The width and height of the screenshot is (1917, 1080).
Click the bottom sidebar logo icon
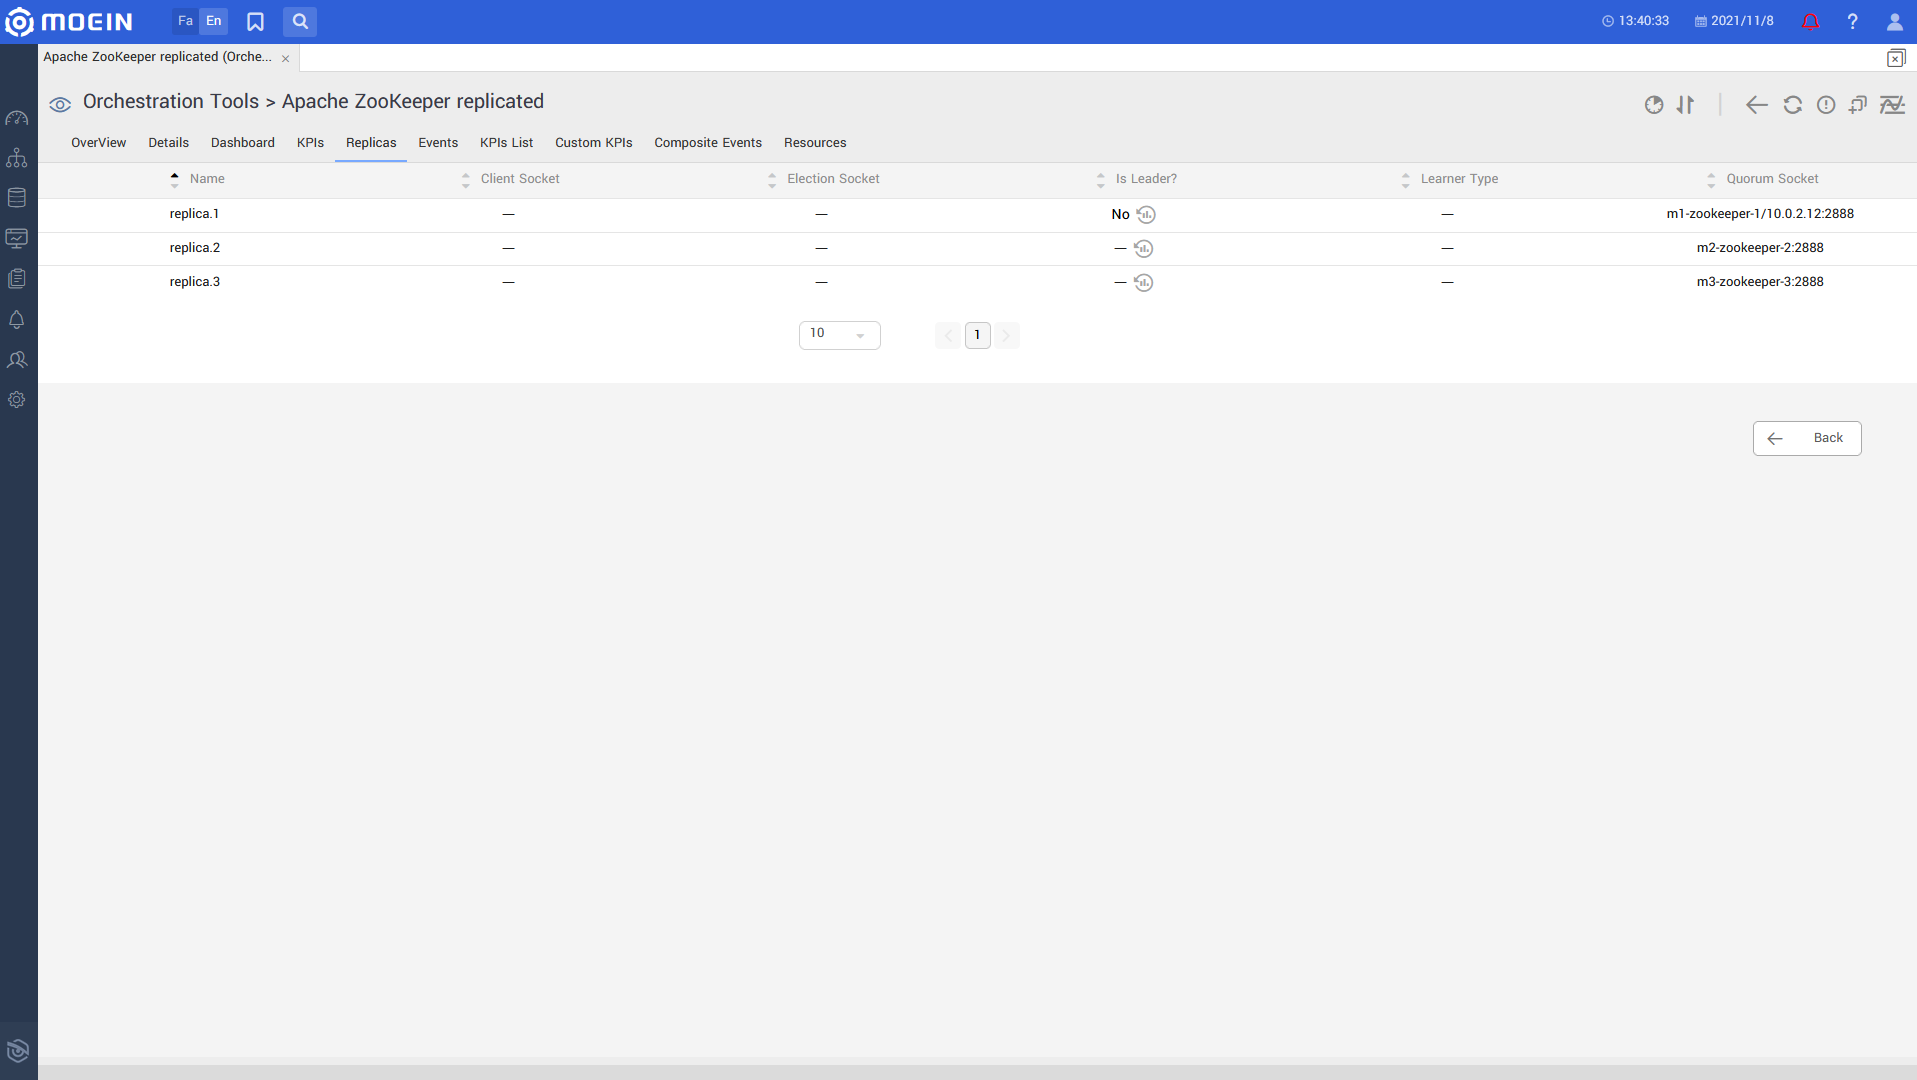[18, 1050]
